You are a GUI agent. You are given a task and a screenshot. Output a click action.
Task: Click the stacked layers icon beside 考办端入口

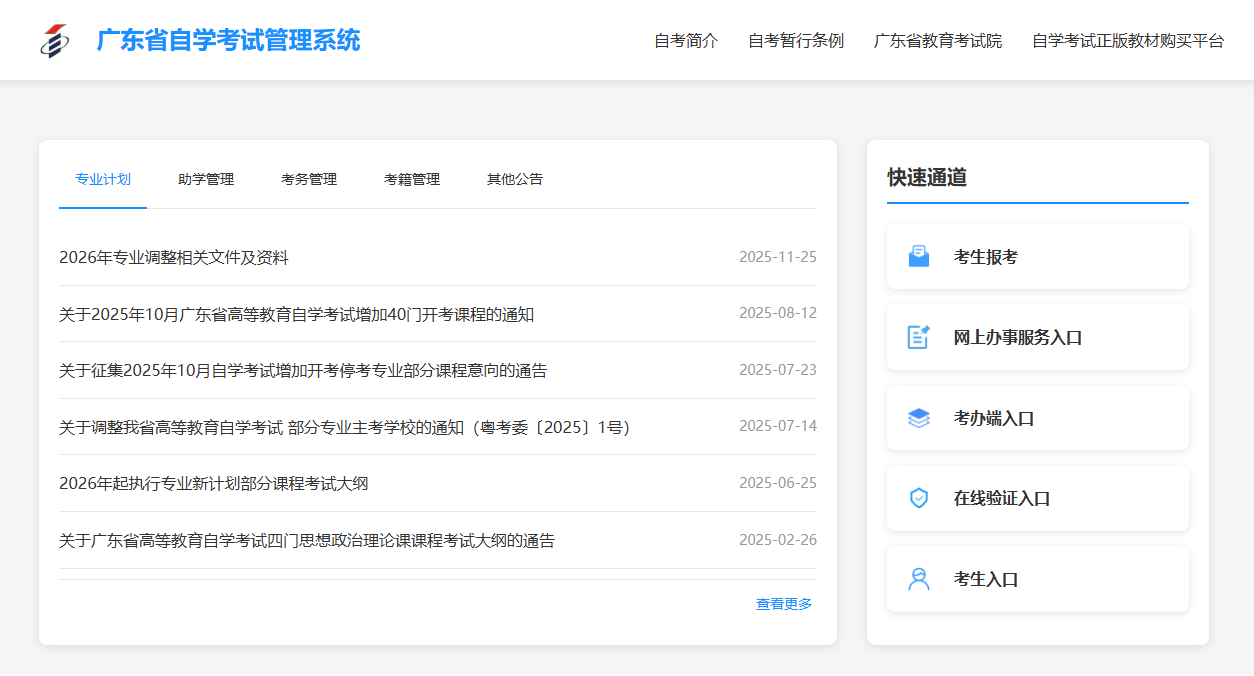(x=918, y=418)
